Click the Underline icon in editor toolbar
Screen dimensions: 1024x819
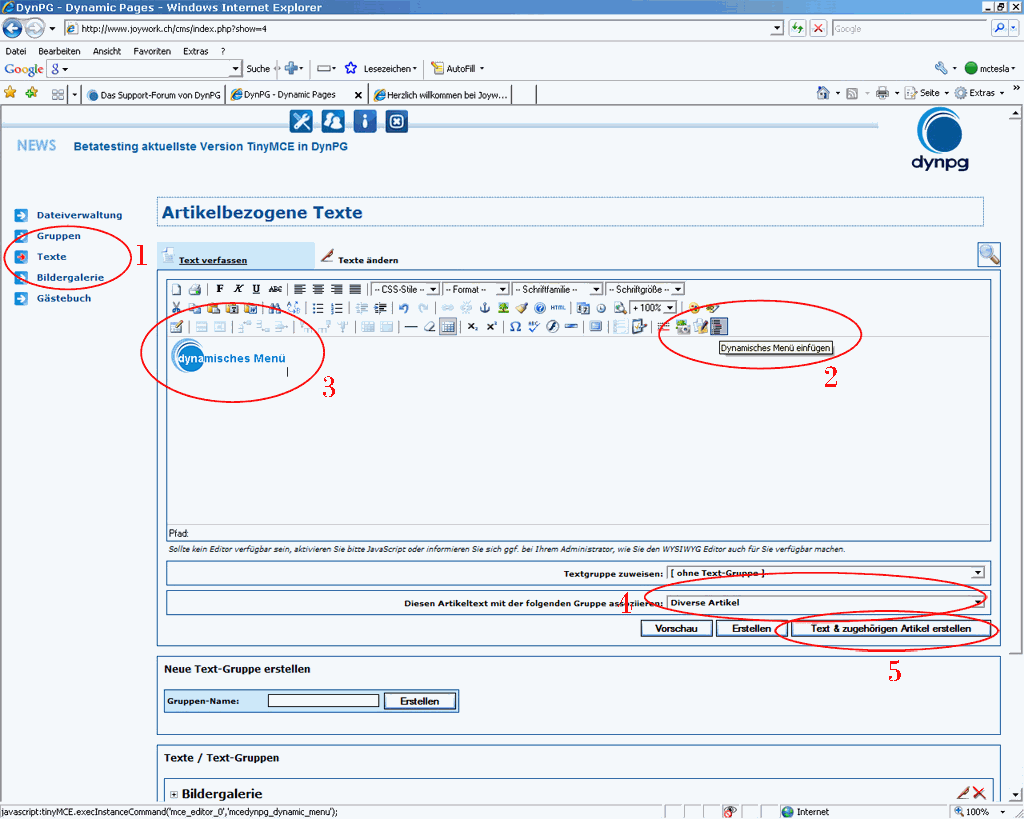(257, 289)
